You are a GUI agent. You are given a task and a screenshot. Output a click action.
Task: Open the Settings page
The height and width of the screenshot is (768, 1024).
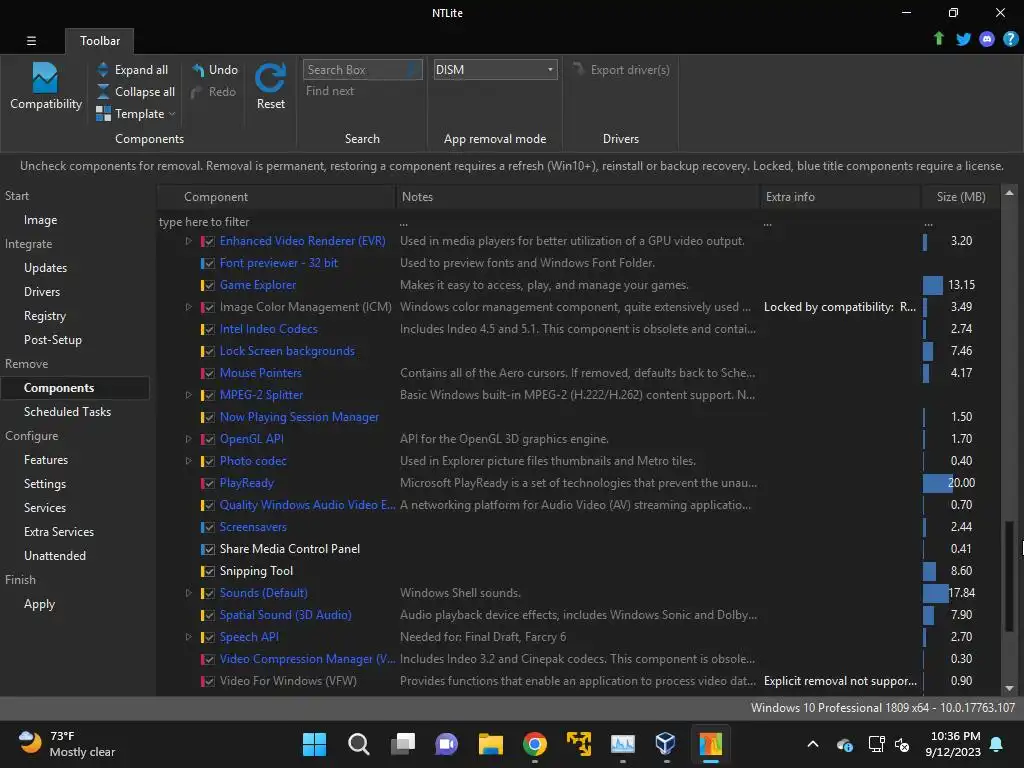coord(45,484)
